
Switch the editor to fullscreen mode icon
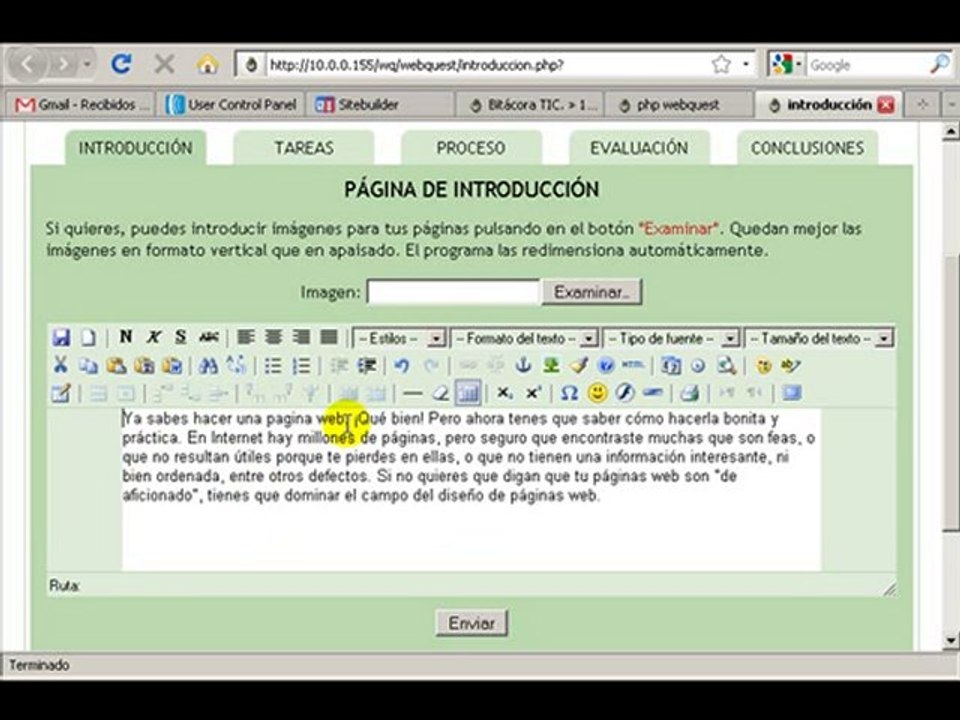(x=792, y=393)
